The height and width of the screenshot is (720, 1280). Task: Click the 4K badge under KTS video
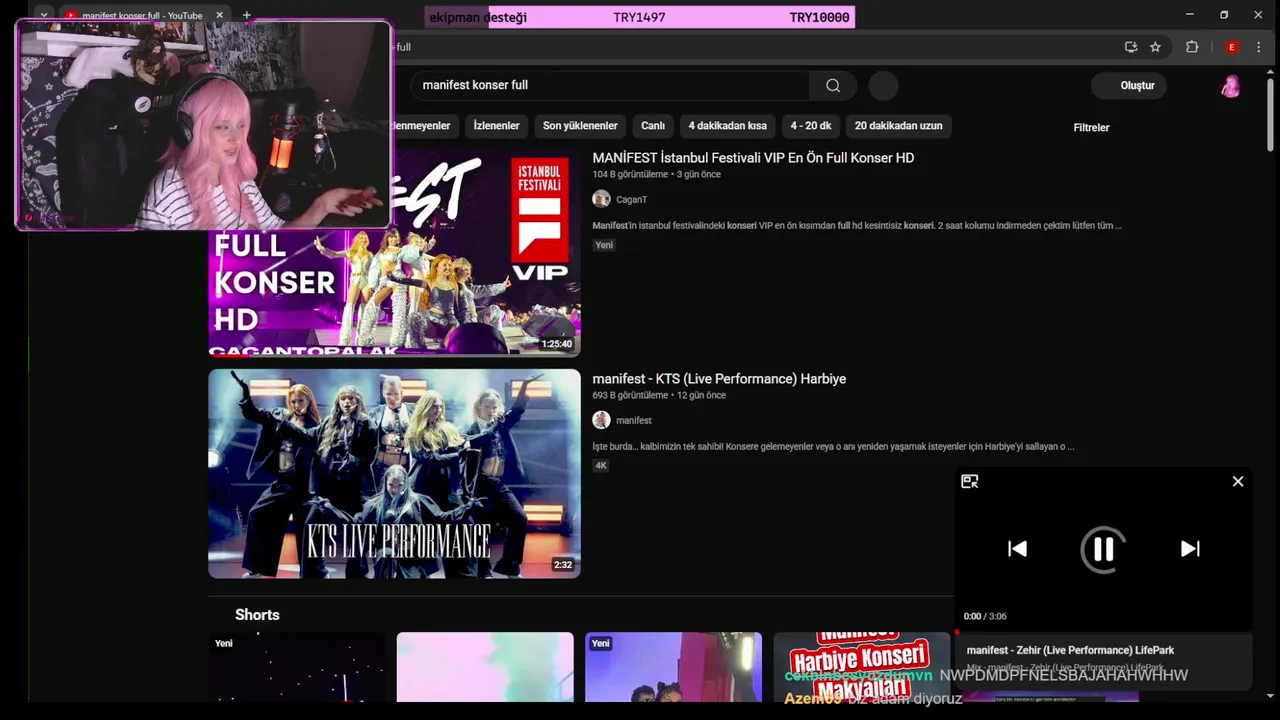[601, 466]
